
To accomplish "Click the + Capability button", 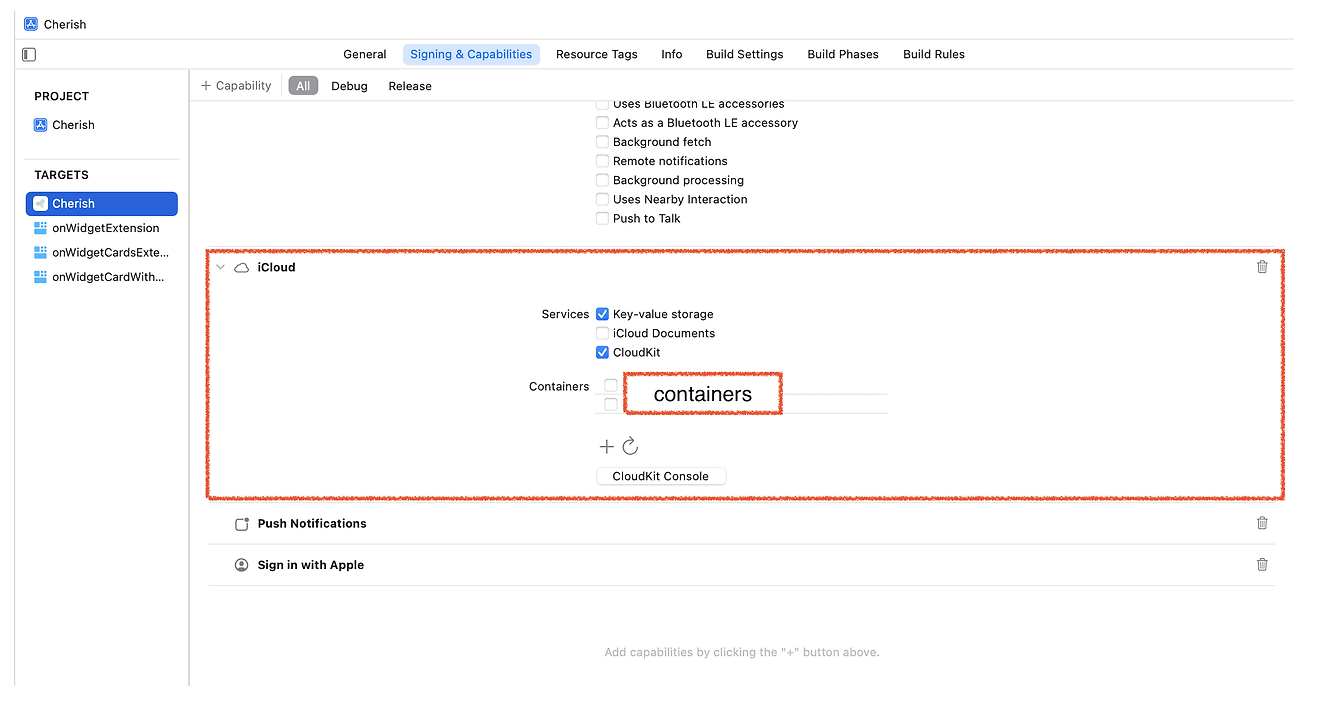I will click(236, 86).
